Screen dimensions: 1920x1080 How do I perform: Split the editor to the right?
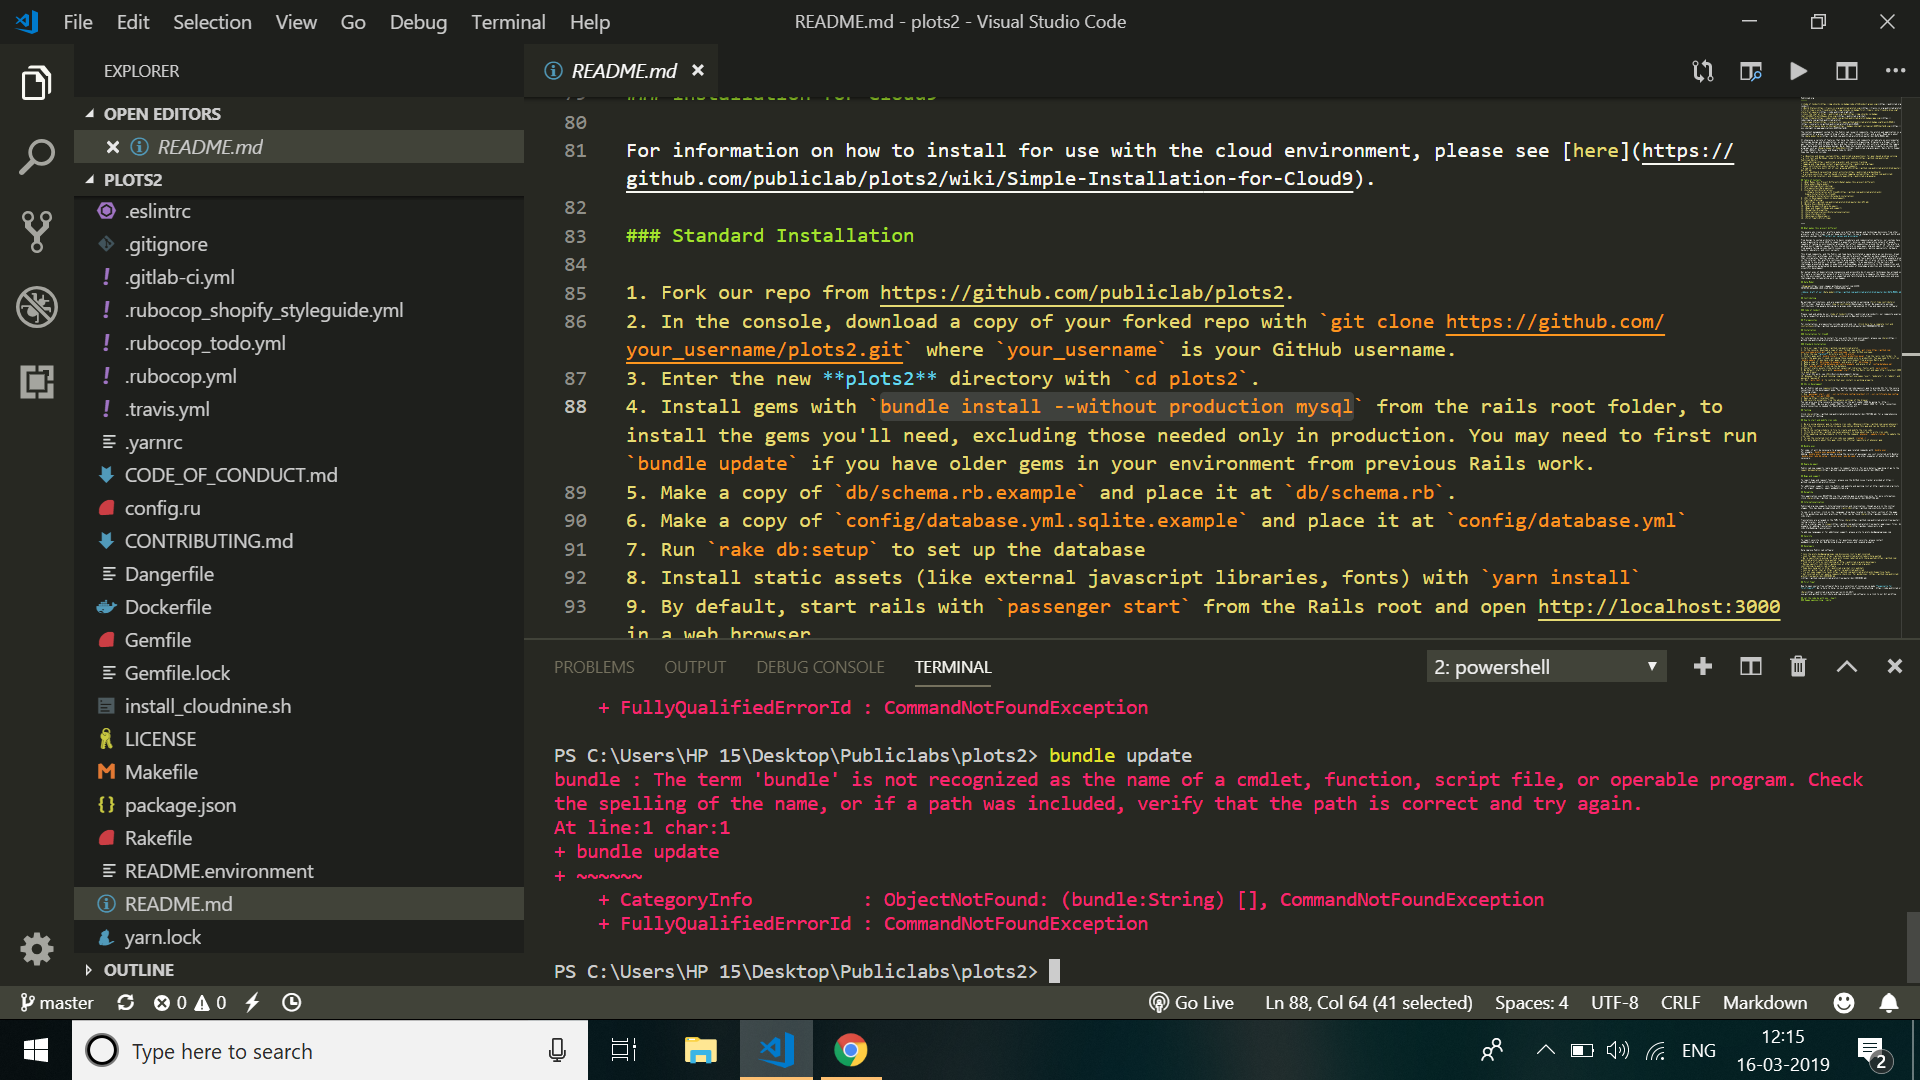tap(1846, 71)
